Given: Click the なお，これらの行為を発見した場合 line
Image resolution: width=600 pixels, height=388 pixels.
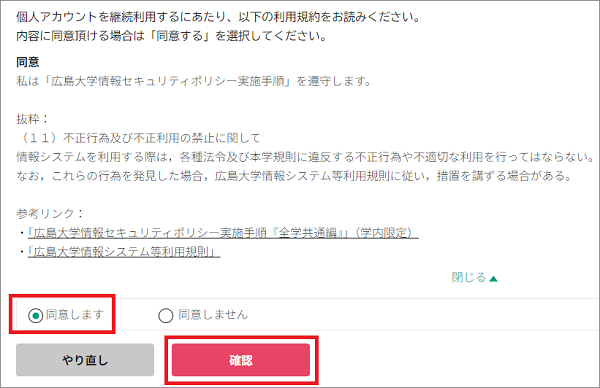Looking at the screenshot, I should (x=295, y=176).
